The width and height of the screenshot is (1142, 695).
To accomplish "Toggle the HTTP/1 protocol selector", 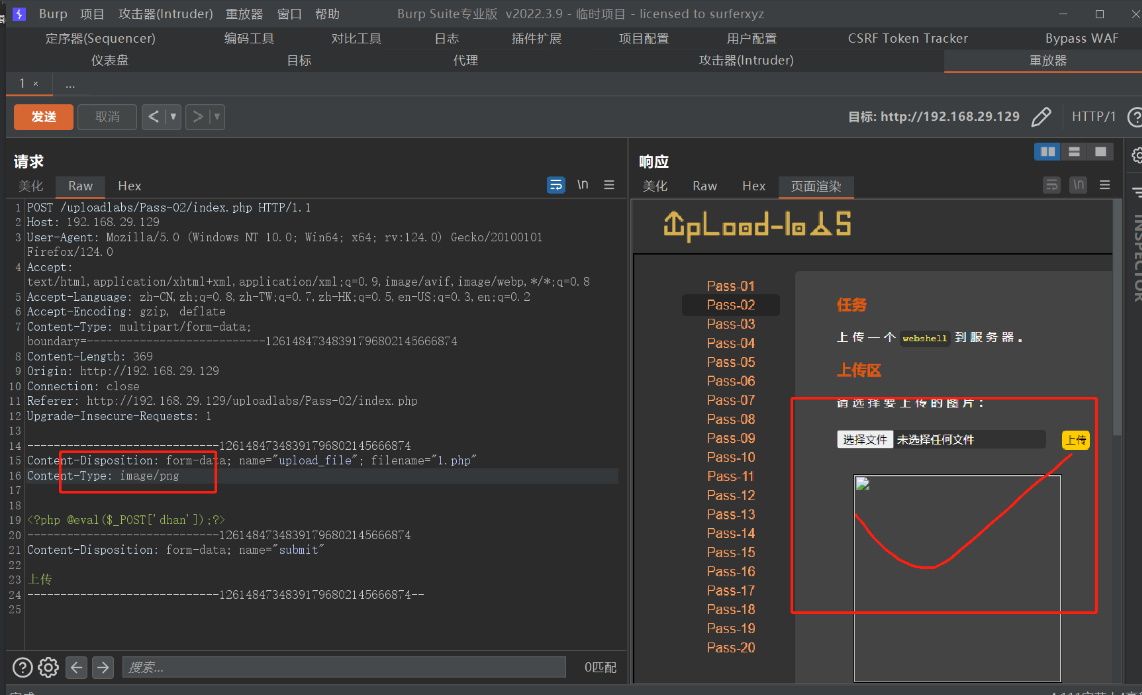I will tap(1093, 117).
